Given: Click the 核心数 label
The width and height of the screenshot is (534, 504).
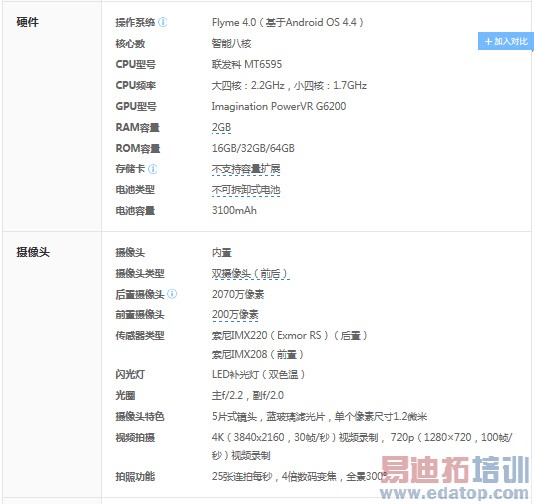Looking at the screenshot, I should [130, 44].
